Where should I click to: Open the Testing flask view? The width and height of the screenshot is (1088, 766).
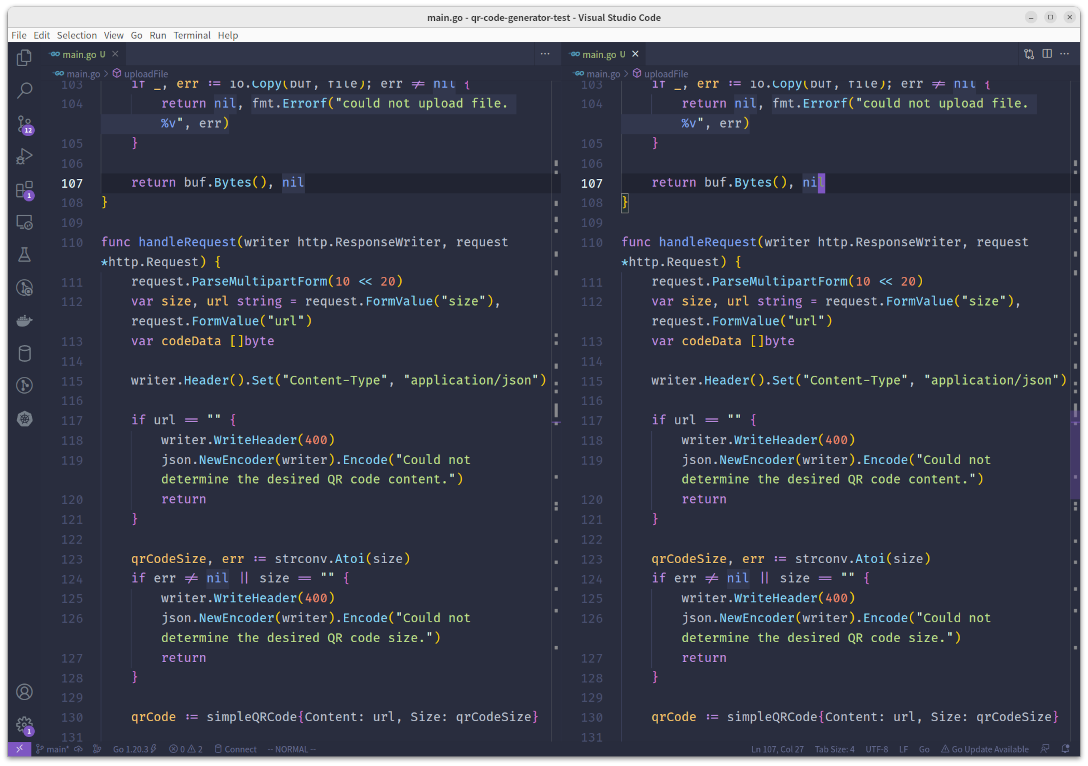(24, 255)
